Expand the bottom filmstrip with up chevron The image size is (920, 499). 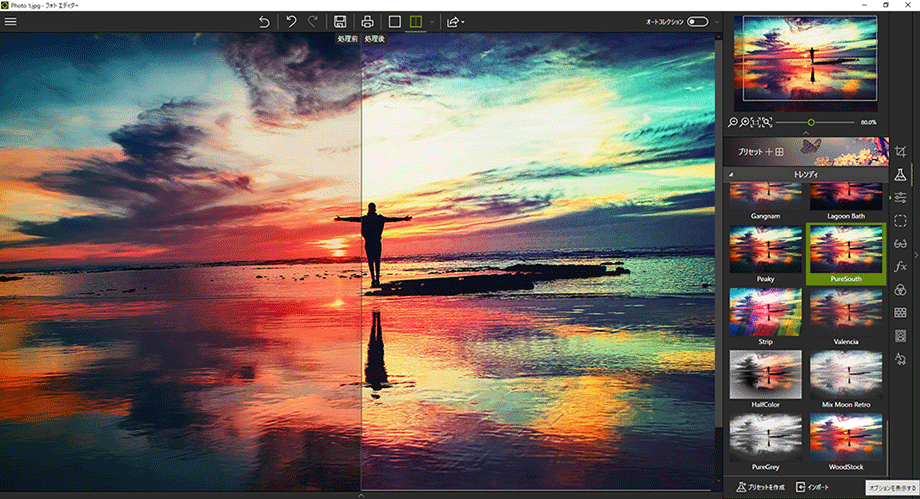(361, 495)
